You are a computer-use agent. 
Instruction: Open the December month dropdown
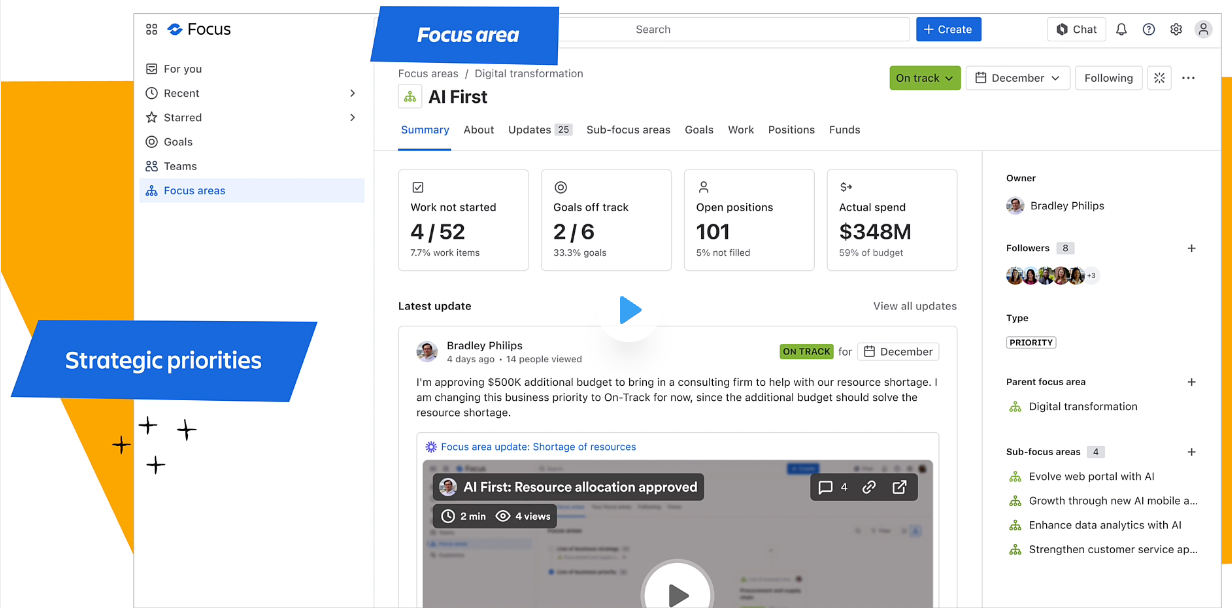coord(1017,77)
